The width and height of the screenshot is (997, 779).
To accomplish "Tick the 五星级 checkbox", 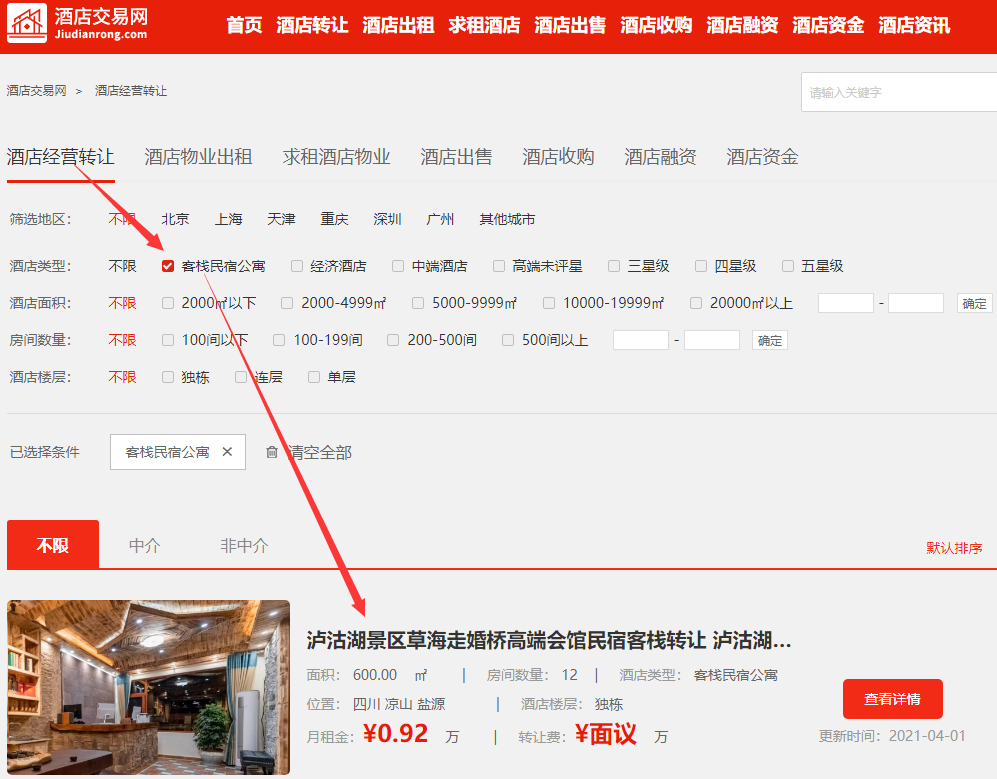I will (x=788, y=266).
